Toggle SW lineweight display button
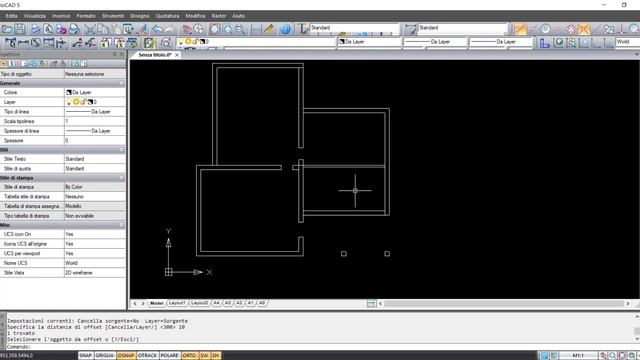The image size is (640, 360). click(204, 356)
